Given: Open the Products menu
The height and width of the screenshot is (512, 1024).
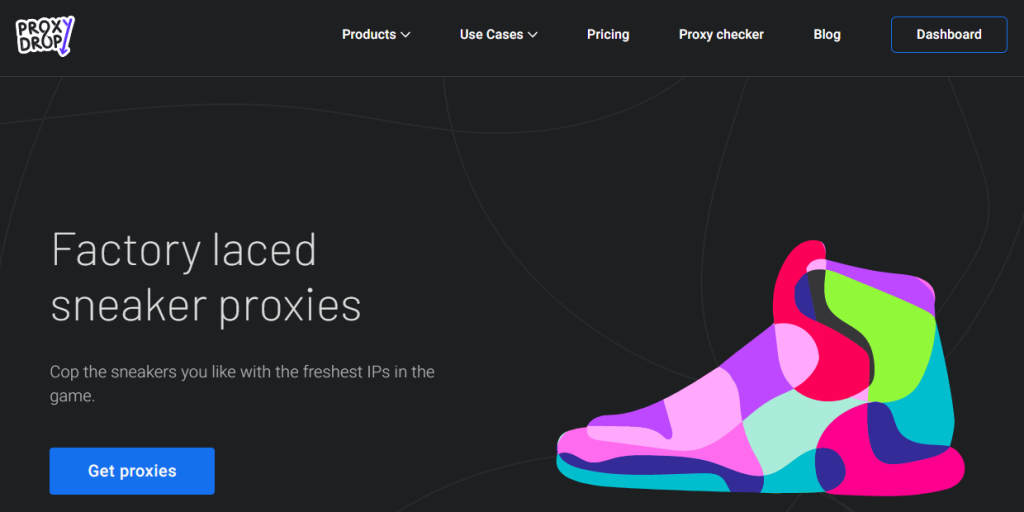Looking at the screenshot, I should (x=369, y=34).
